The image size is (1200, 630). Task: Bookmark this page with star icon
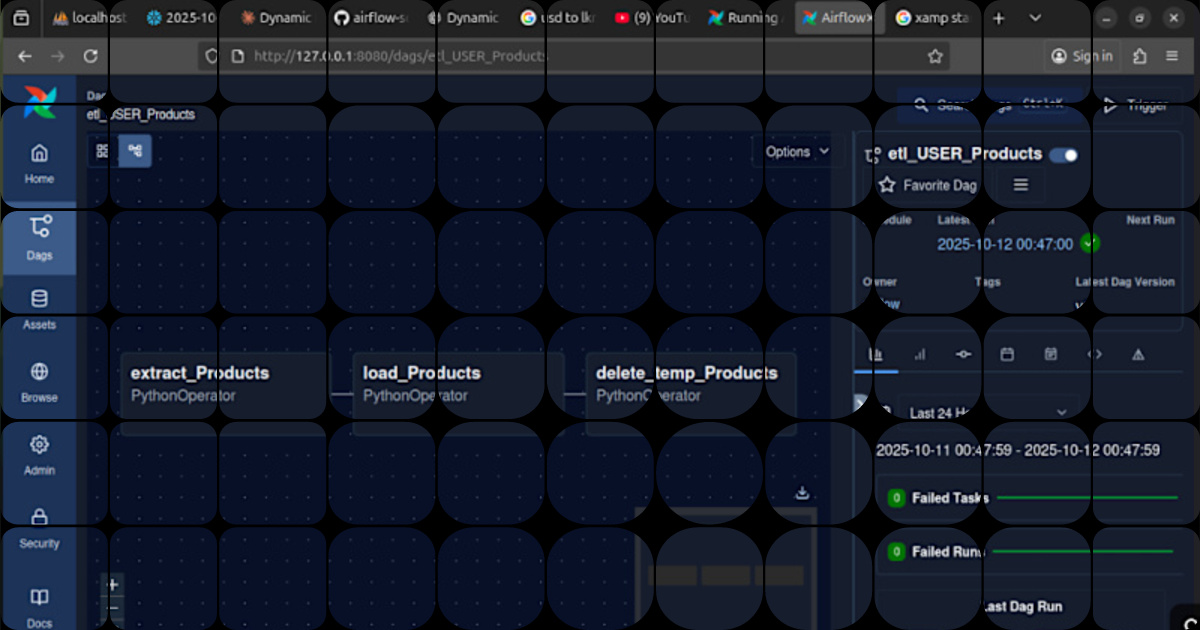point(935,57)
